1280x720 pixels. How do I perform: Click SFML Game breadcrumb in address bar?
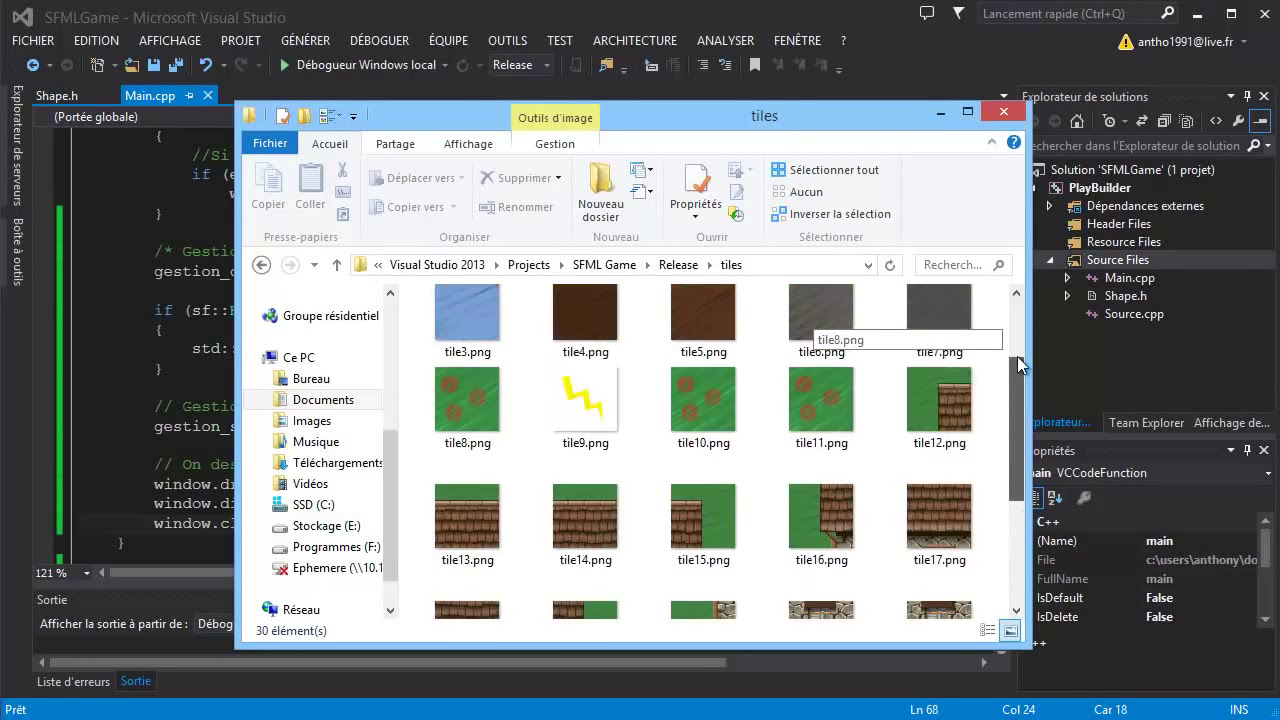click(604, 265)
